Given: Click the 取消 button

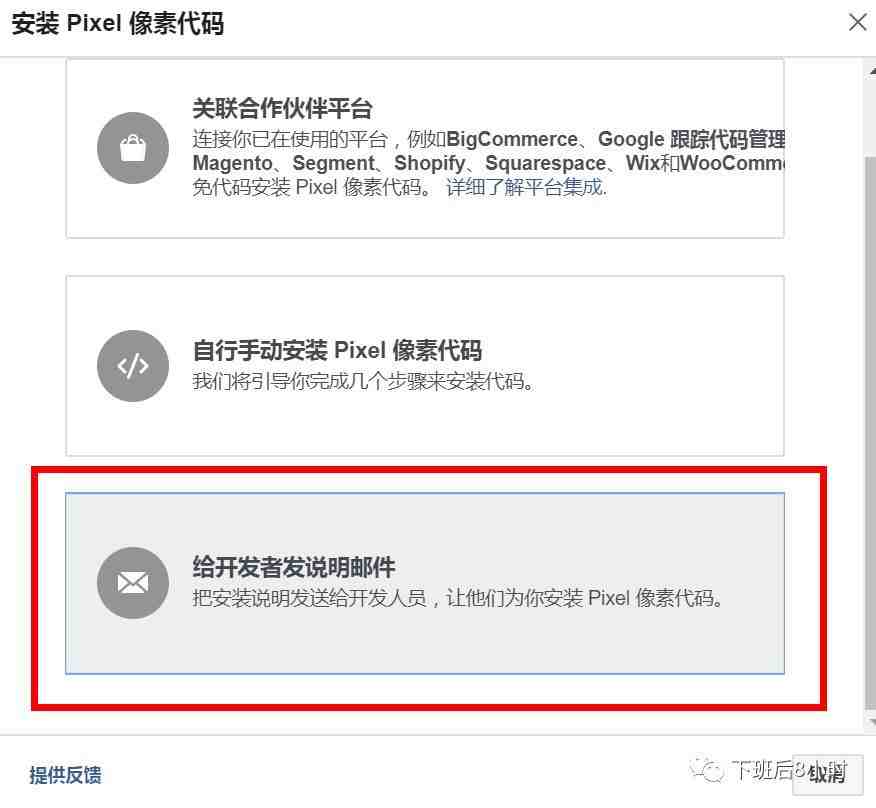Looking at the screenshot, I should click(x=827, y=774).
